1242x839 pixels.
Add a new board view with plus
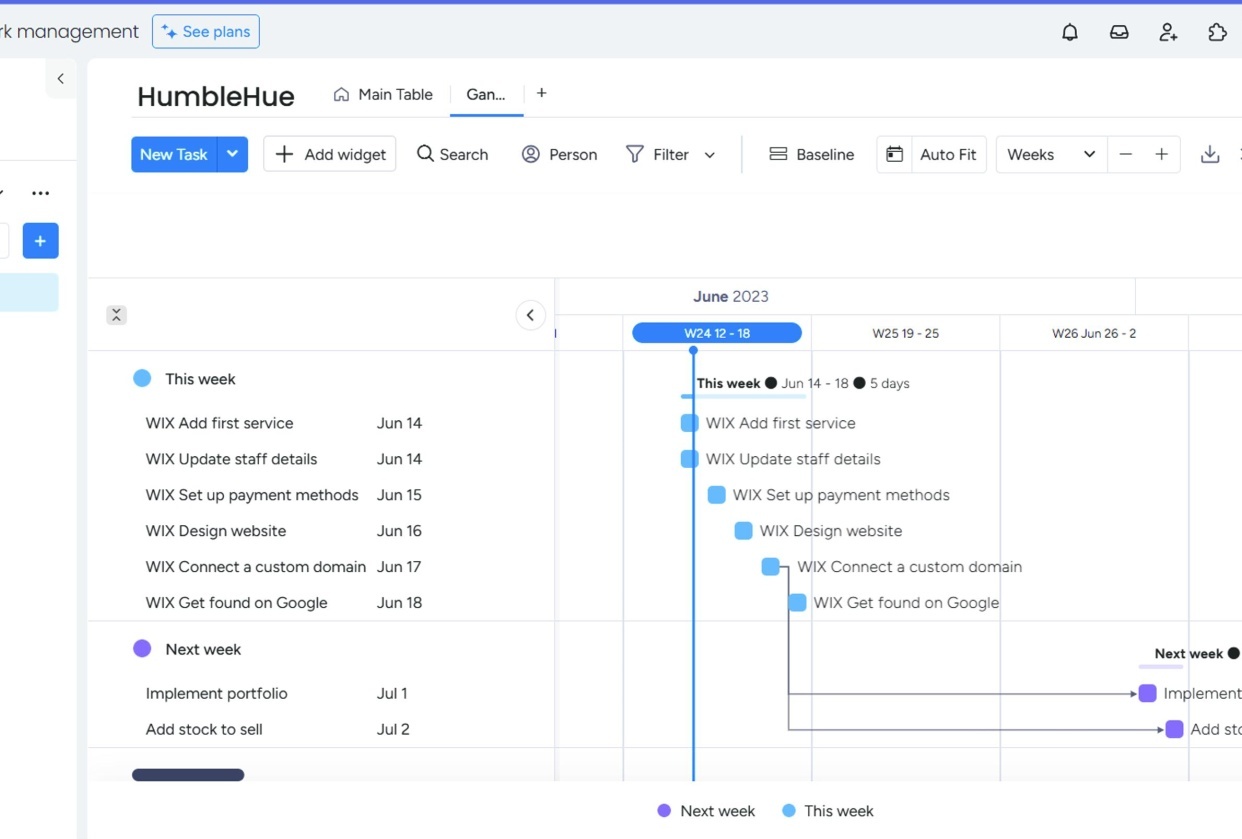point(542,93)
